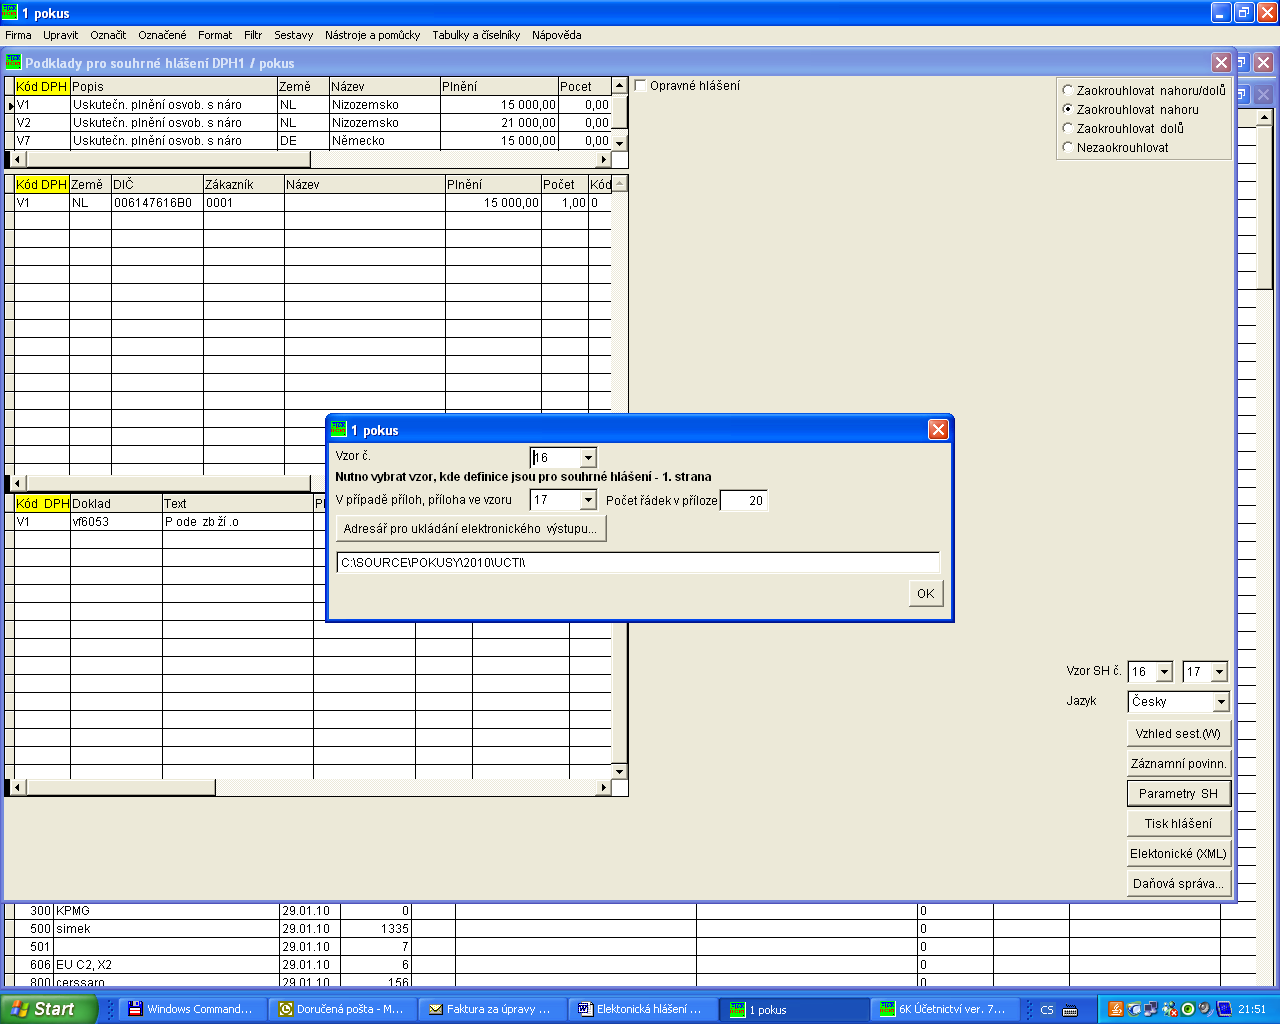Click the Vzor č. input showing 16
1280x1024 pixels.
click(x=555, y=458)
